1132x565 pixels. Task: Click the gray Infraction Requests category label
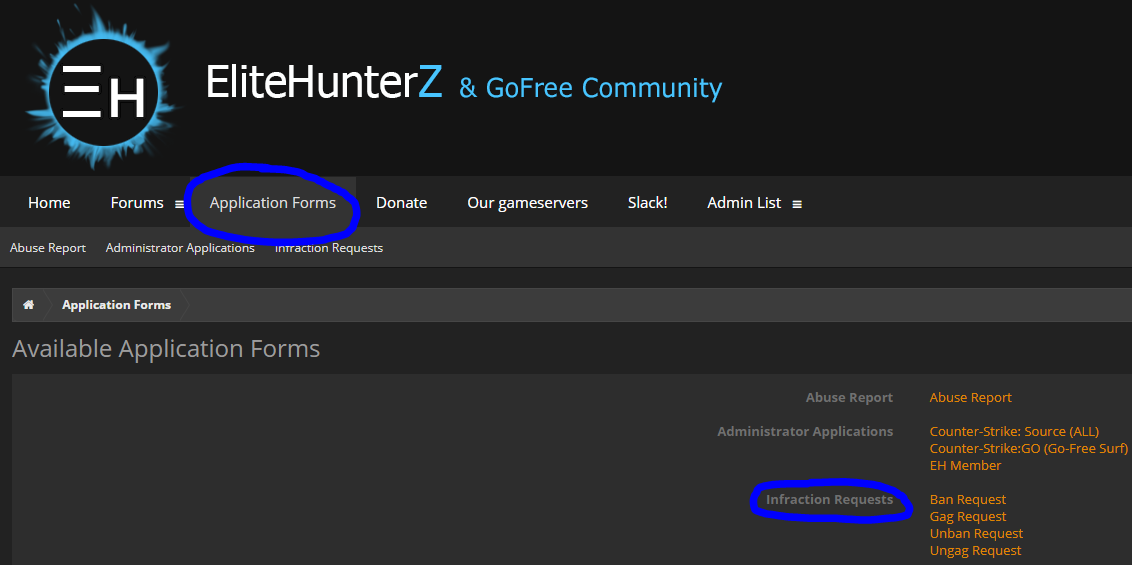pos(830,499)
